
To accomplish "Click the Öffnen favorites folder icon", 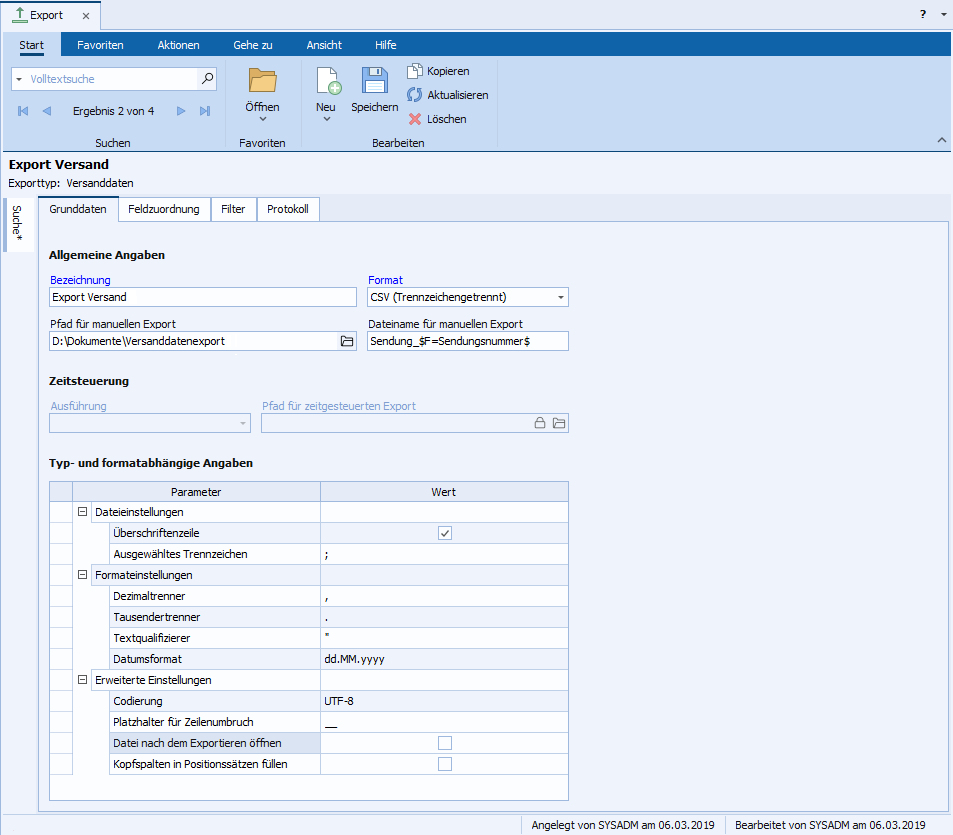I will pos(262,81).
